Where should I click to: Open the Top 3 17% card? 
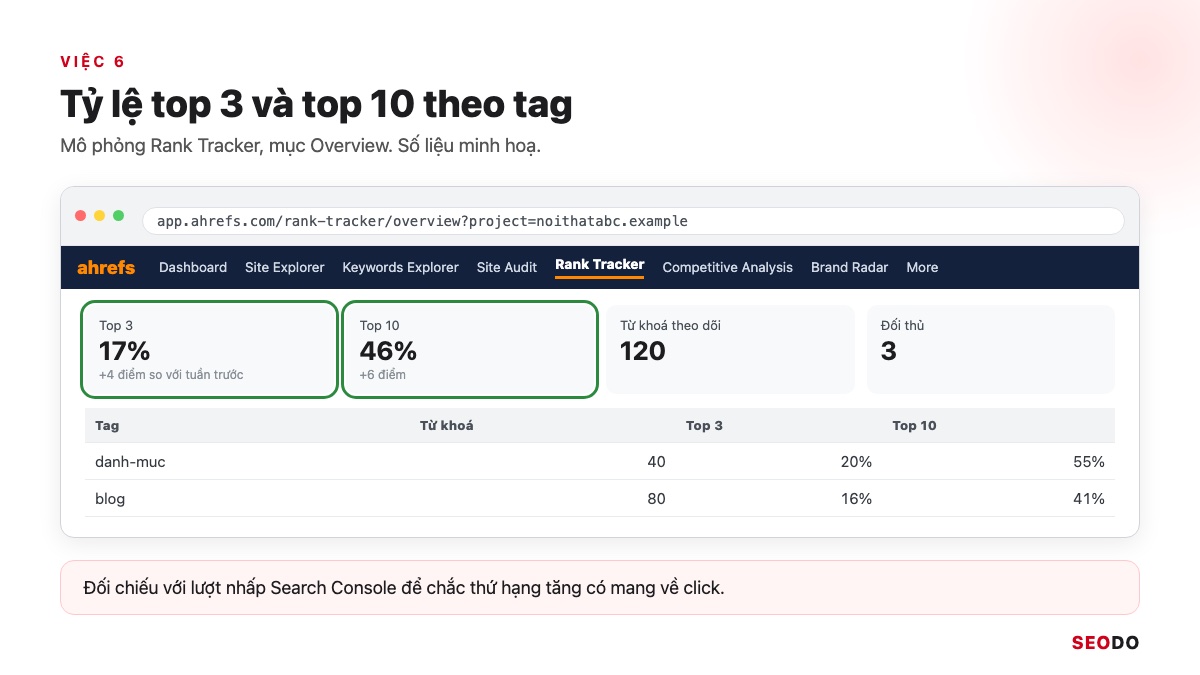pyautogui.click(x=209, y=350)
